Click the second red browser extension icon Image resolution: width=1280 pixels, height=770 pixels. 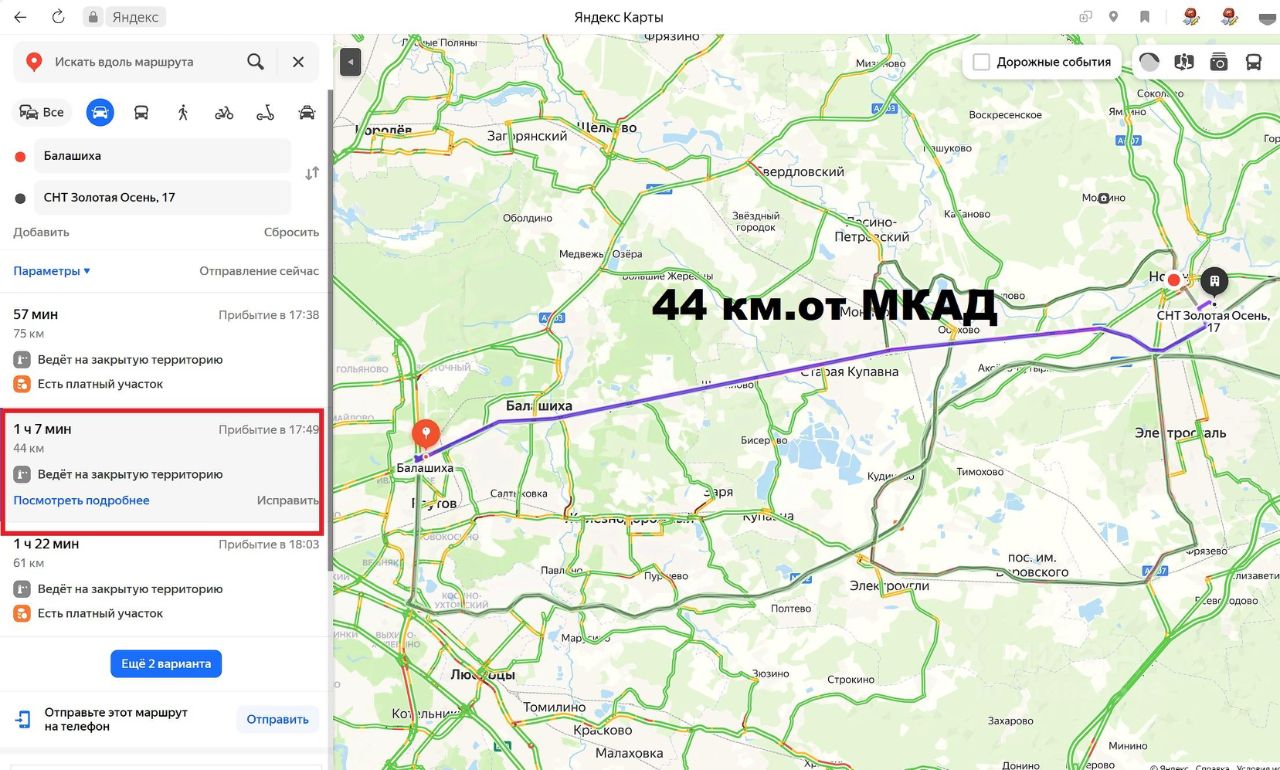click(1230, 17)
